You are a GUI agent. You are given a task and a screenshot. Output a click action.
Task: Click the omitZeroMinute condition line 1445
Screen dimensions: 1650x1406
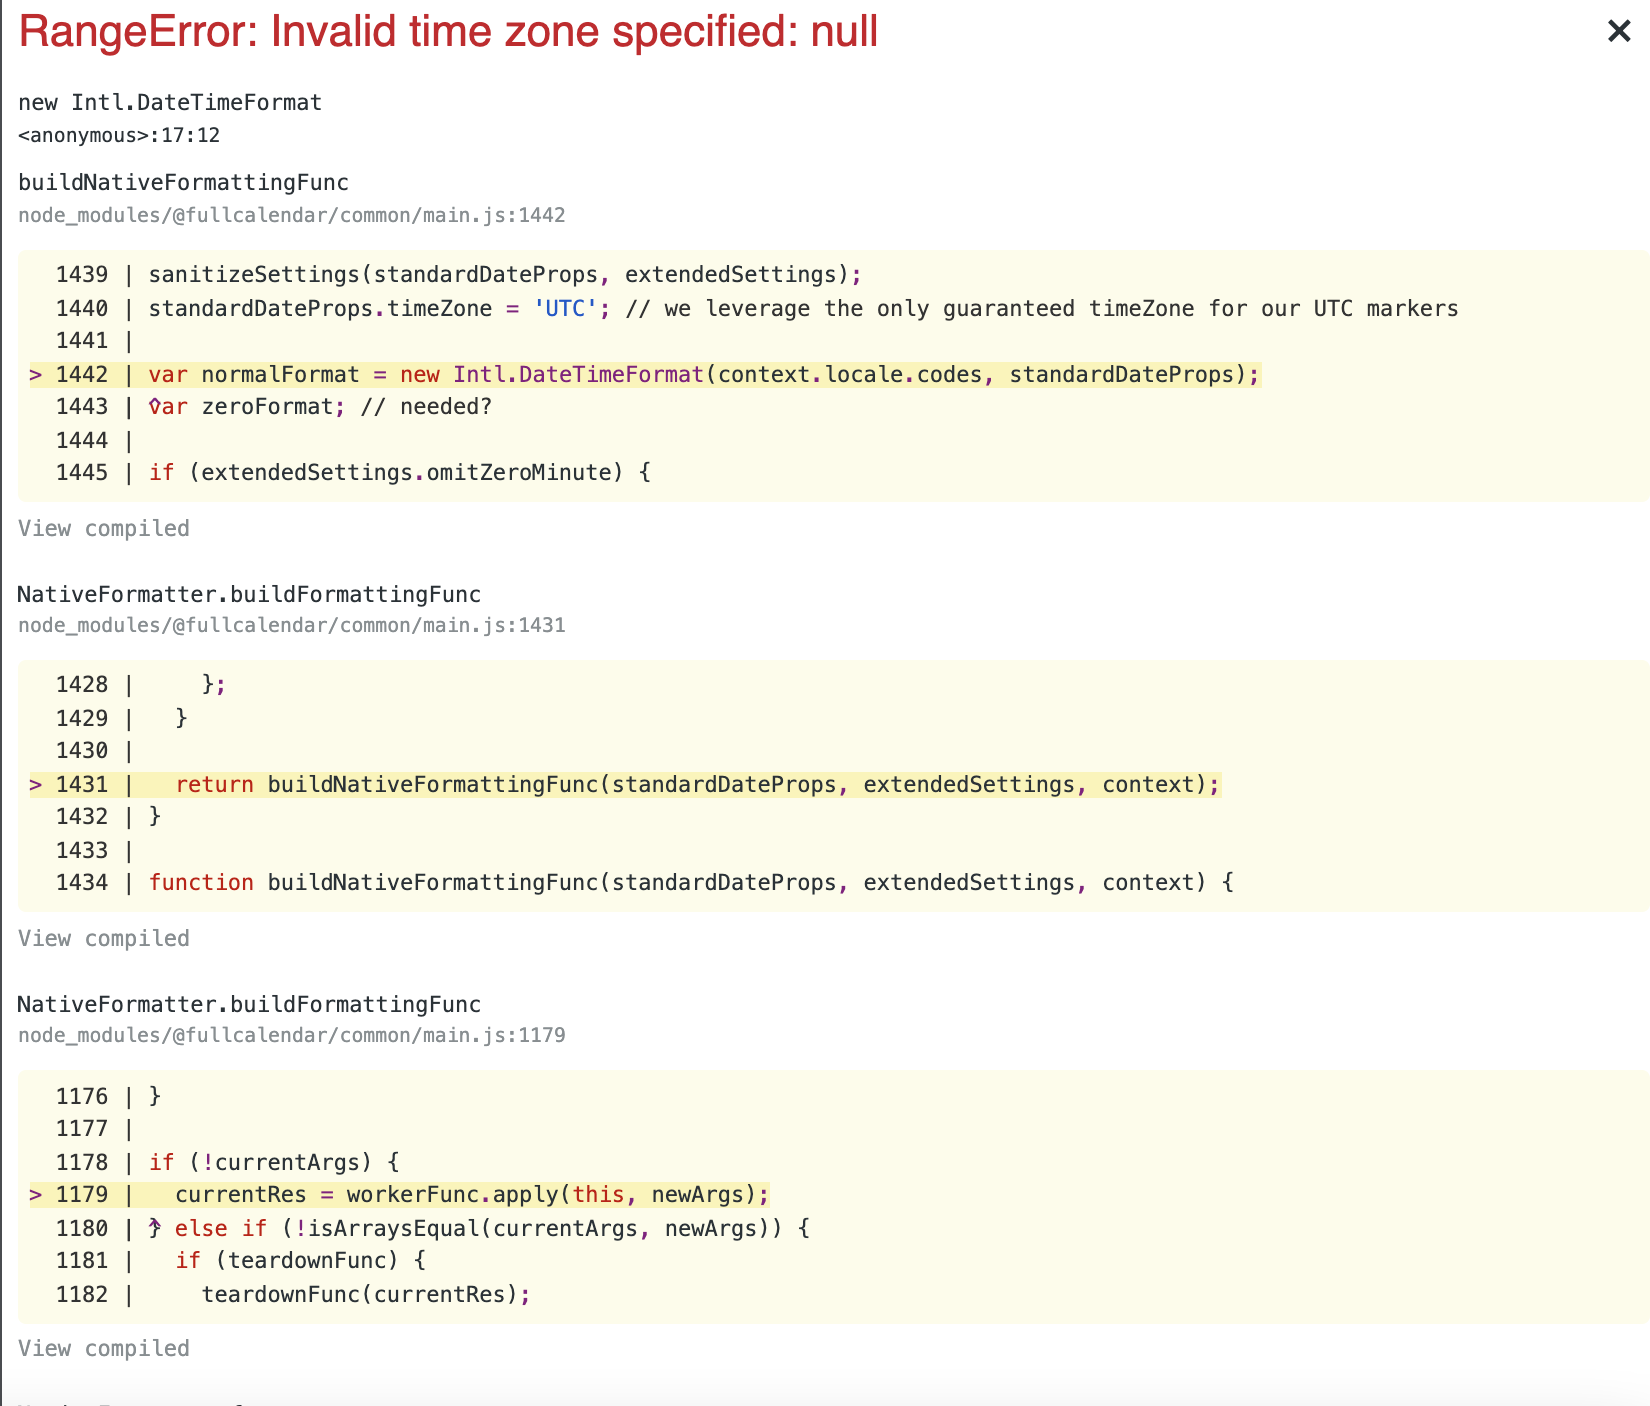click(400, 472)
